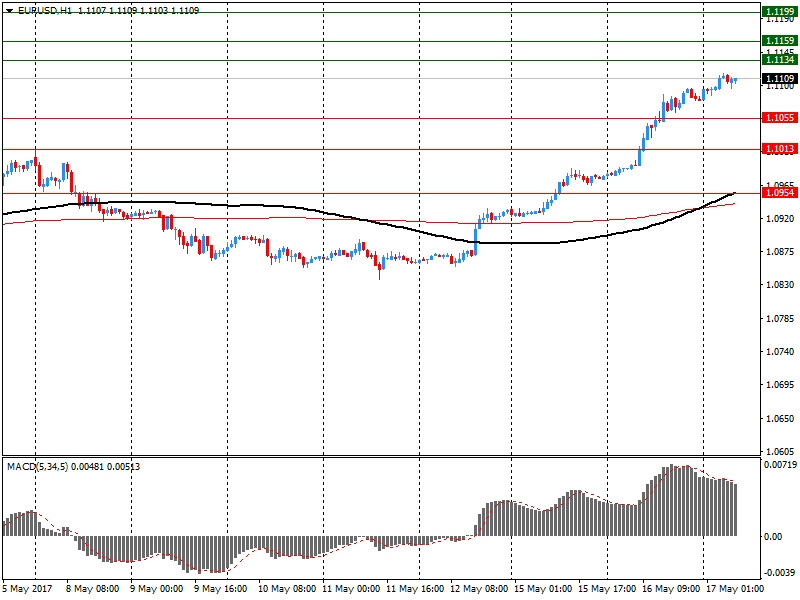This screenshot has width=800, height=600.
Task: Click the EURUSD,H1 chart title text
Action: click(x=45, y=10)
